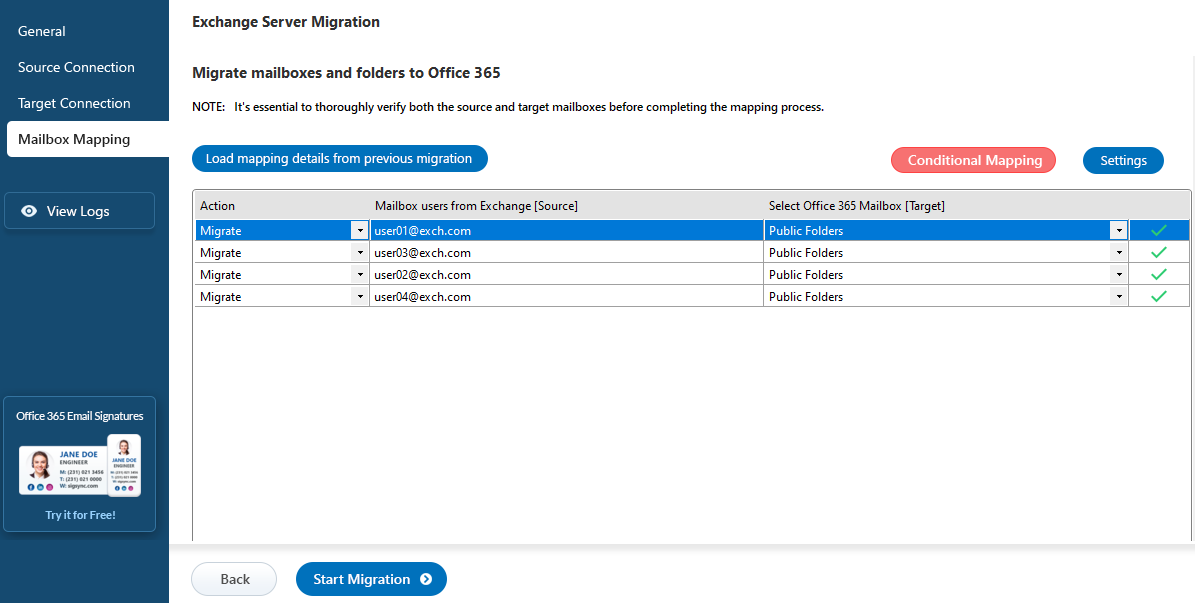Open Action dropdown for user04@exch.com
Image resolution: width=1195 pixels, height=603 pixels.
(x=359, y=297)
